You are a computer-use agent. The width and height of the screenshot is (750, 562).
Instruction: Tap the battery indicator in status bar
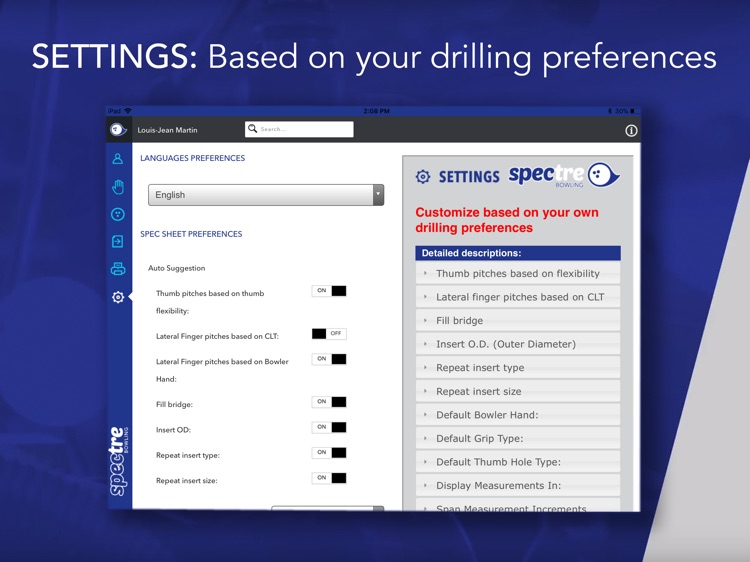[632, 111]
